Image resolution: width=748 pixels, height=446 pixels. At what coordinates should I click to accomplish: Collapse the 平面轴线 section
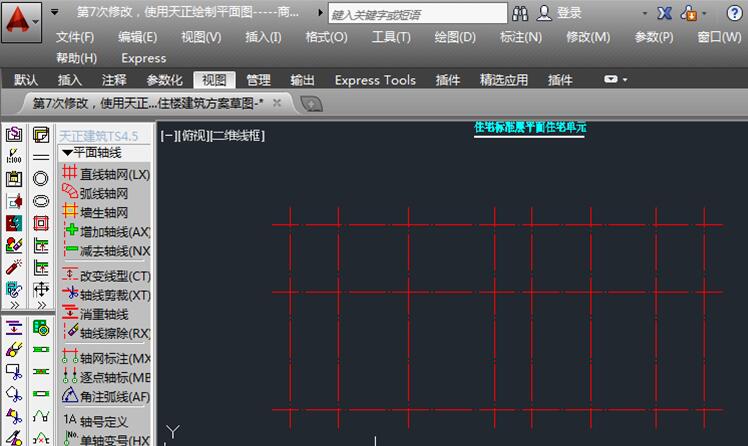click(x=67, y=152)
